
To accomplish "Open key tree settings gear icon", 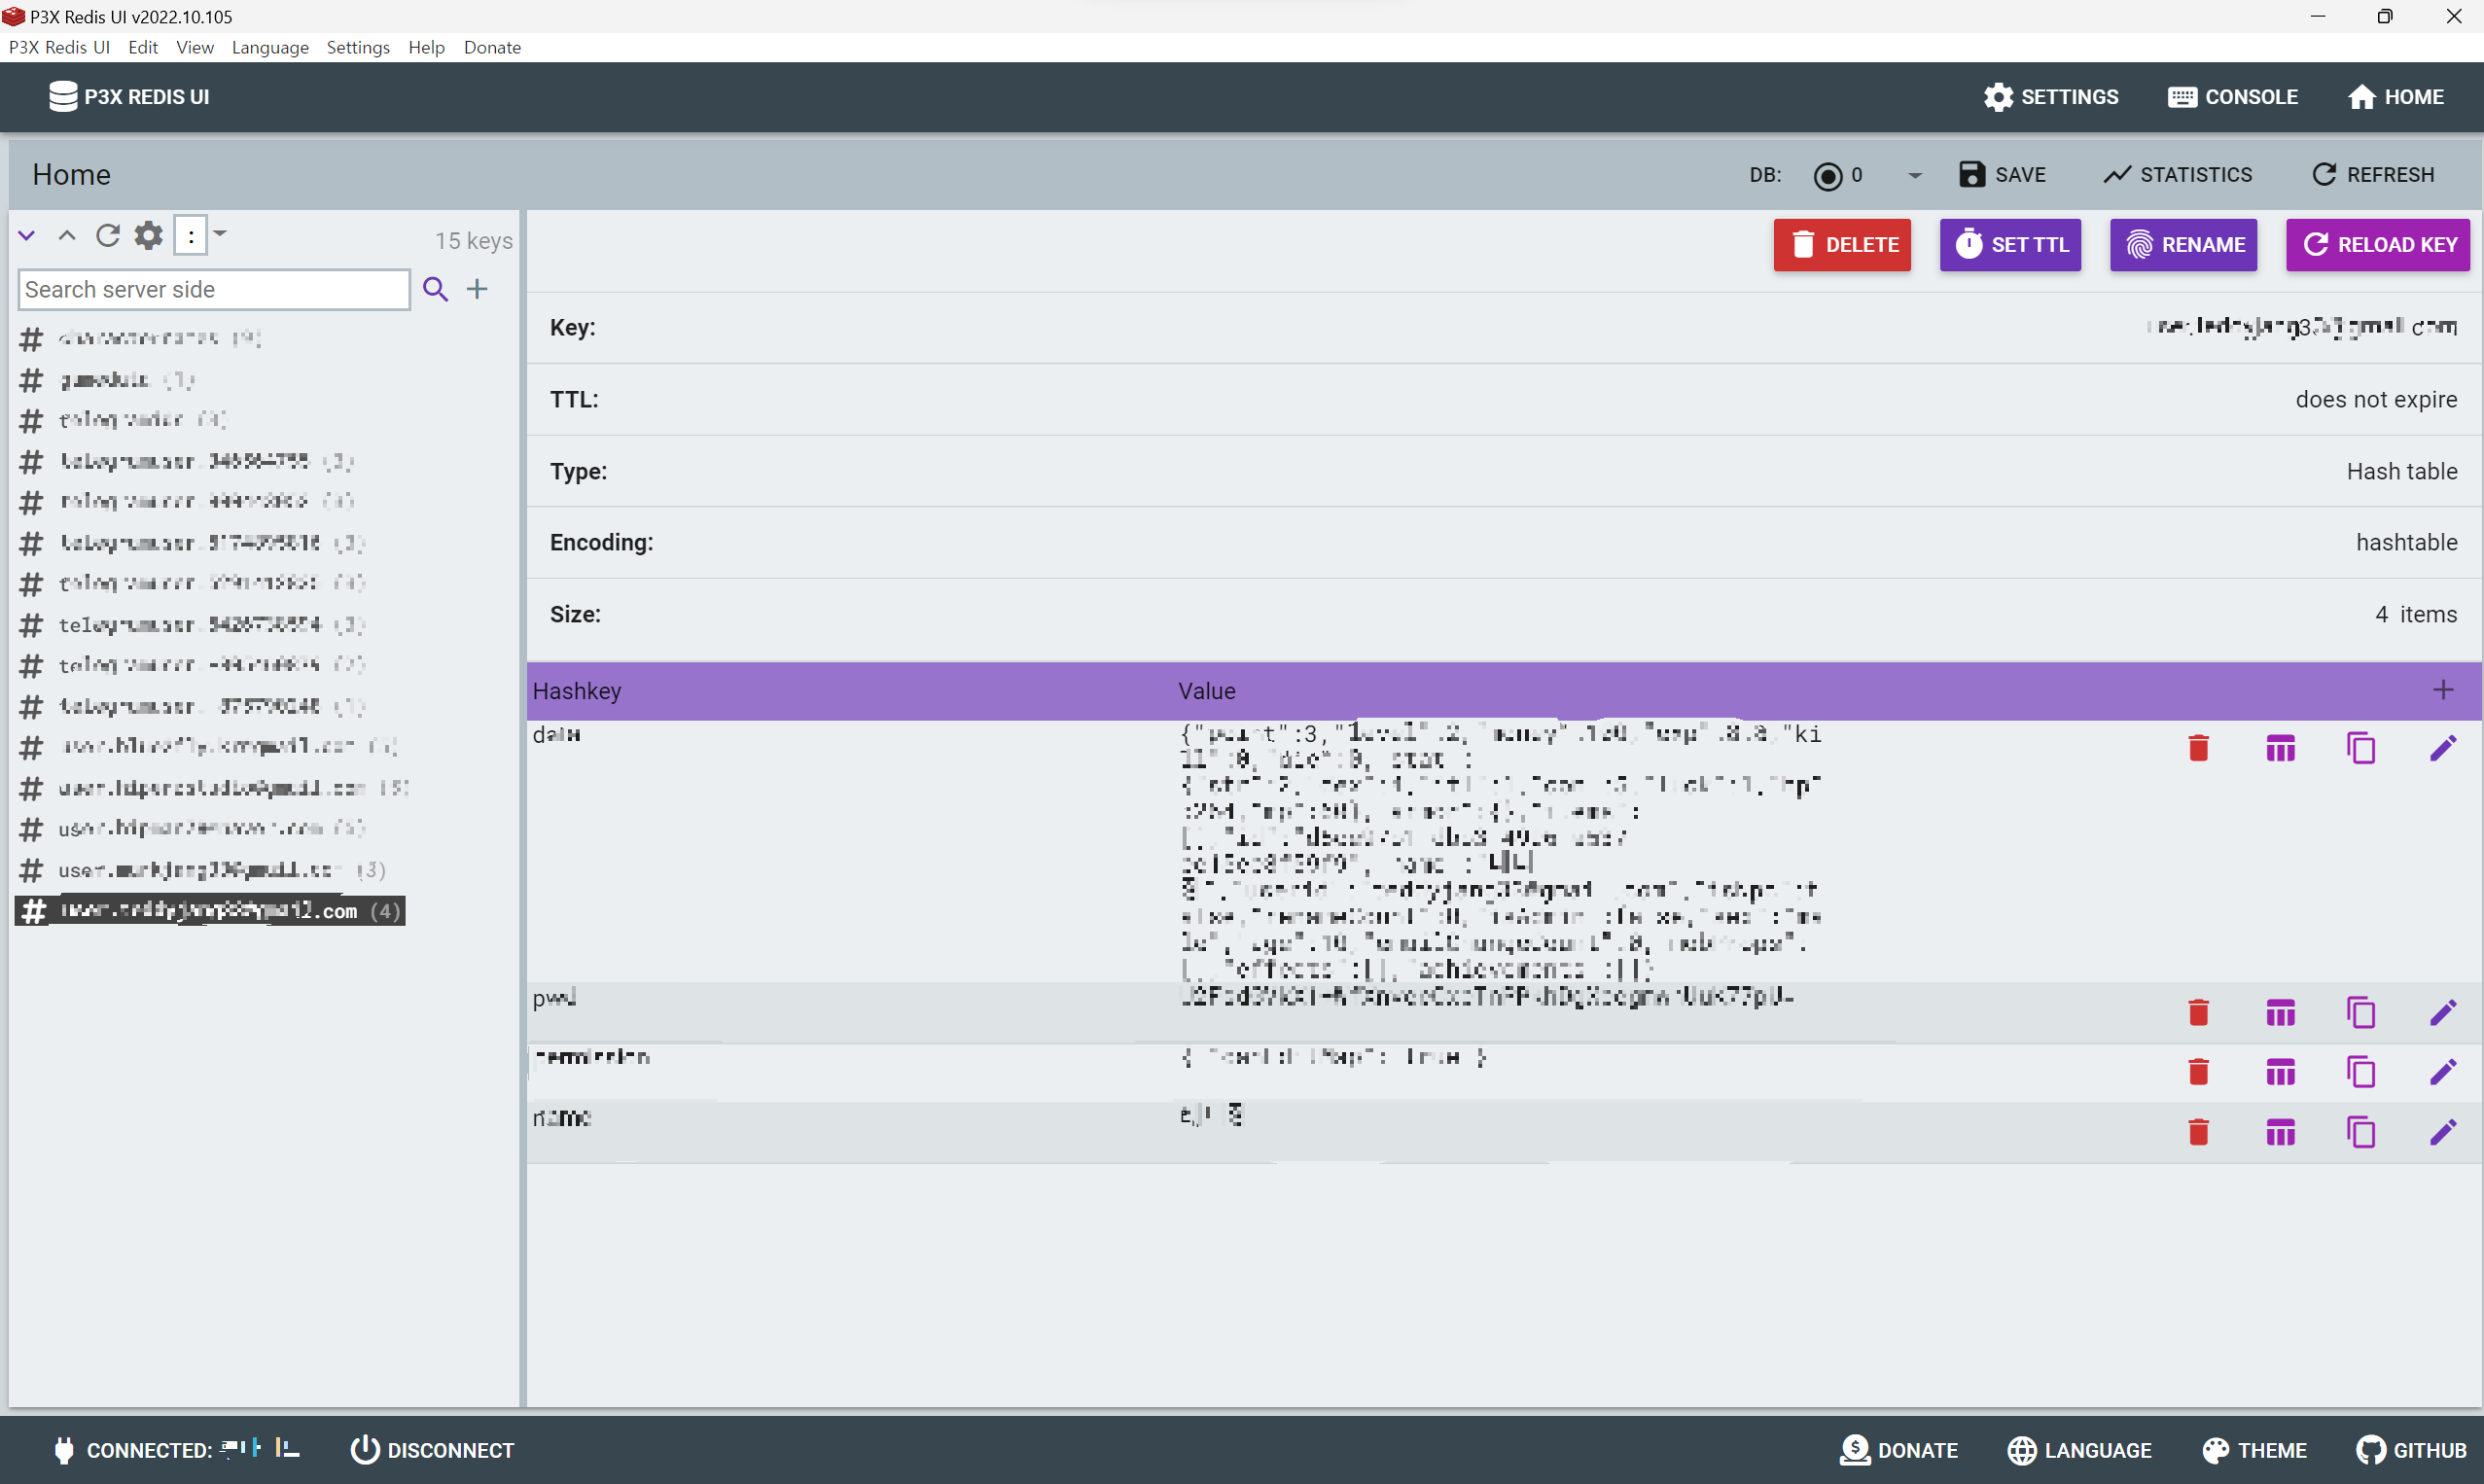I will [149, 235].
